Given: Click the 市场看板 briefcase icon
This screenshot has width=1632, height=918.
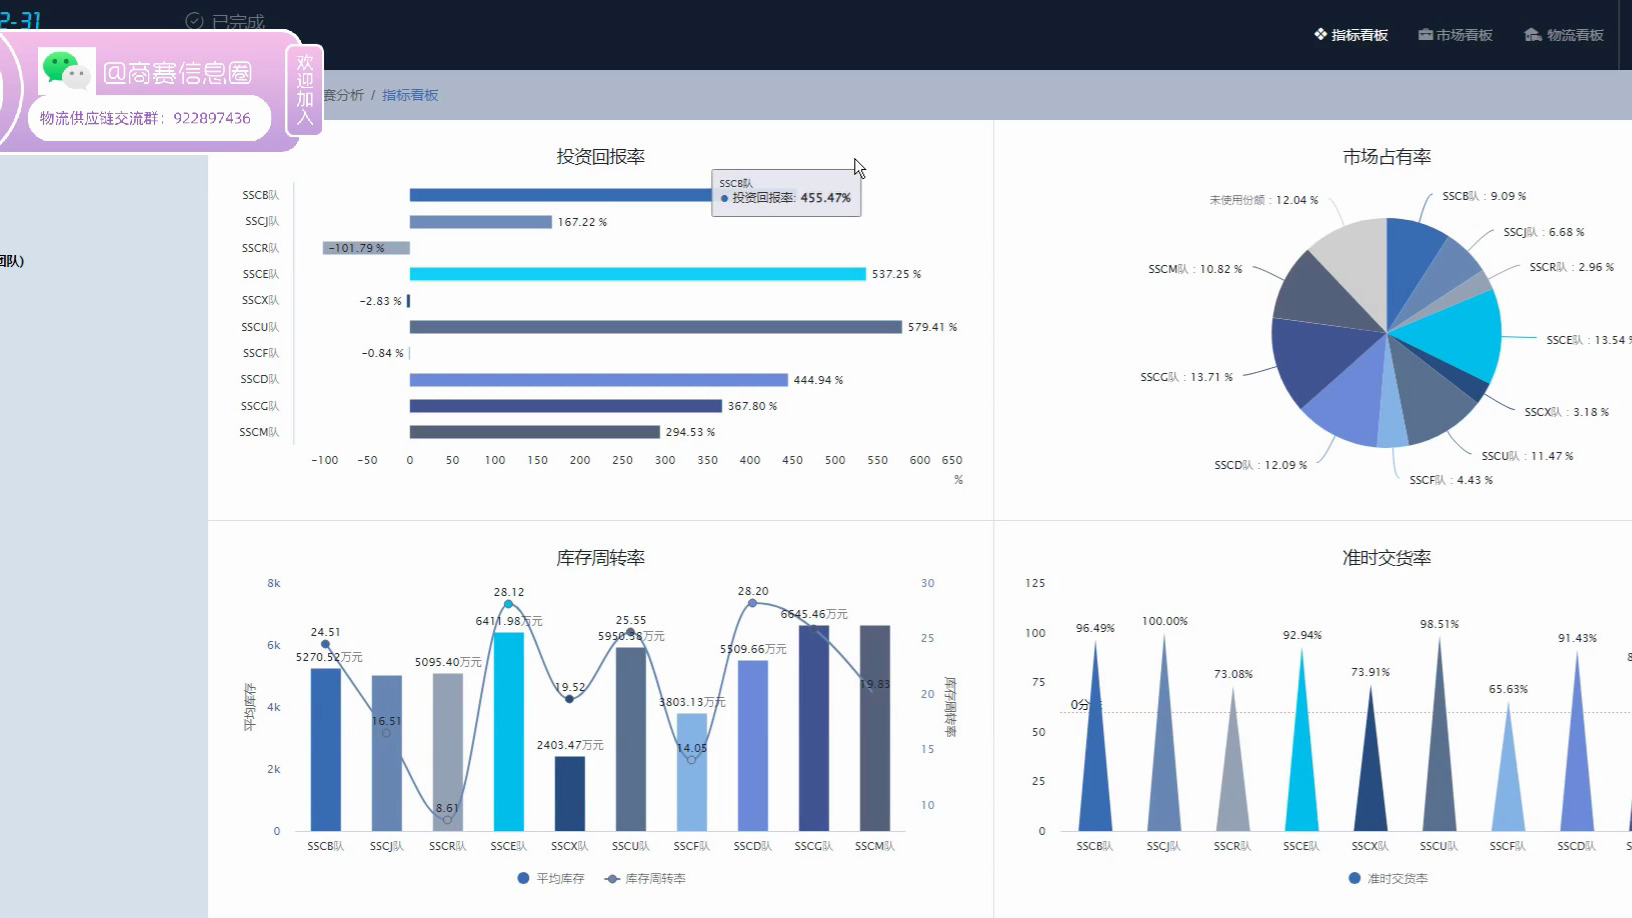Looking at the screenshot, I should 1425,35.
